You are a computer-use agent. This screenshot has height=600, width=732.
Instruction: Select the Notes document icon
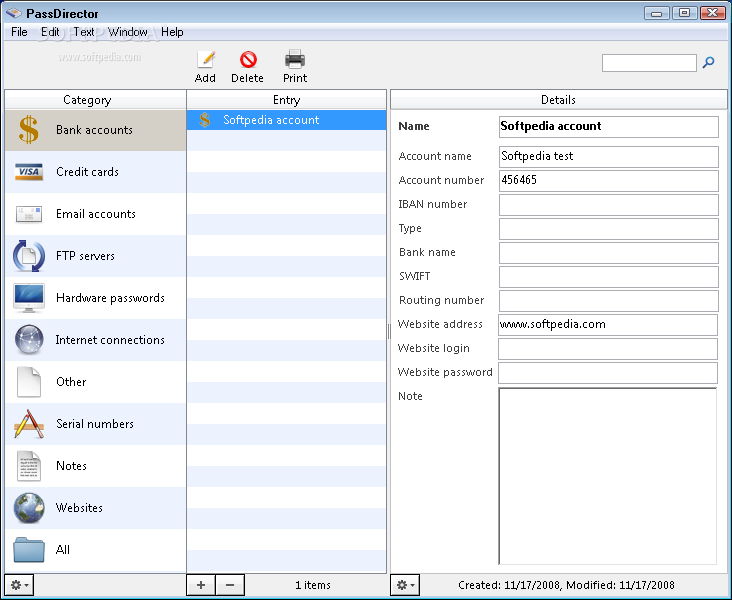[28, 466]
